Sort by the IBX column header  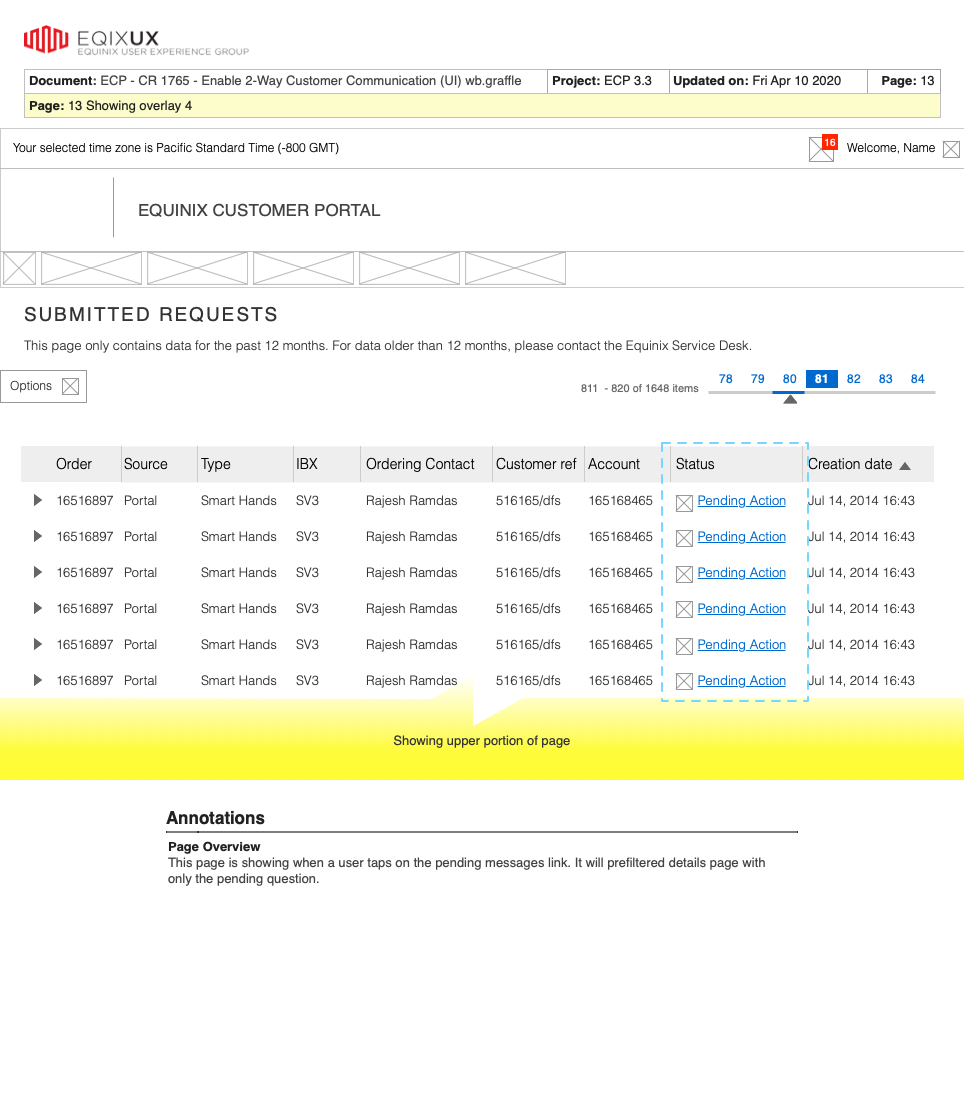tap(307, 464)
